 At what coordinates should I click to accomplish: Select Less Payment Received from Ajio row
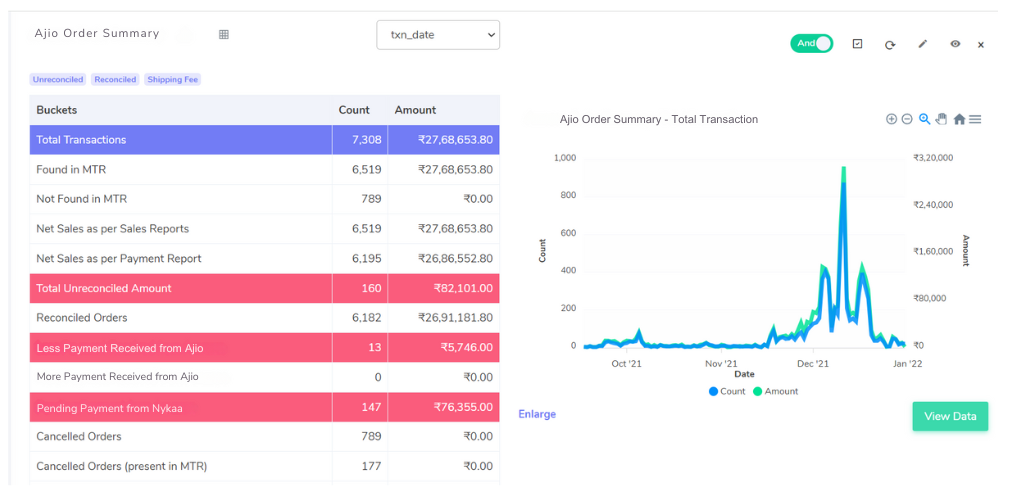coord(264,348)
